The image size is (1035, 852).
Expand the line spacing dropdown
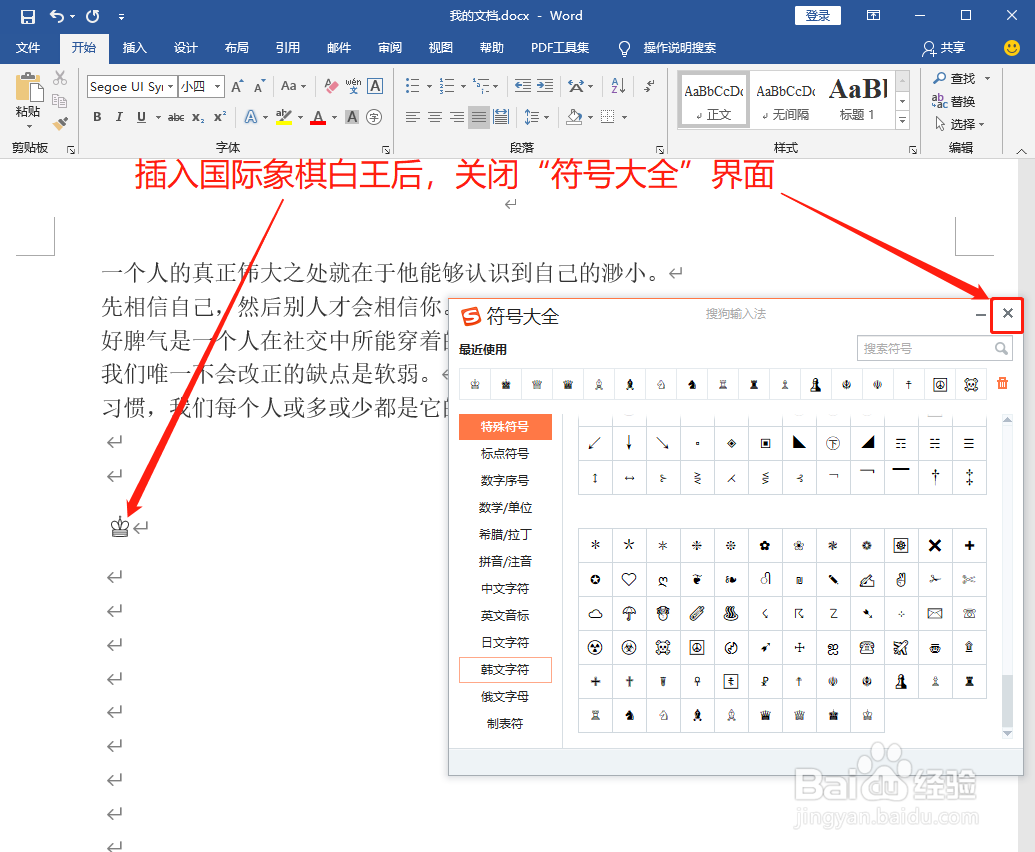coord(546,118)
